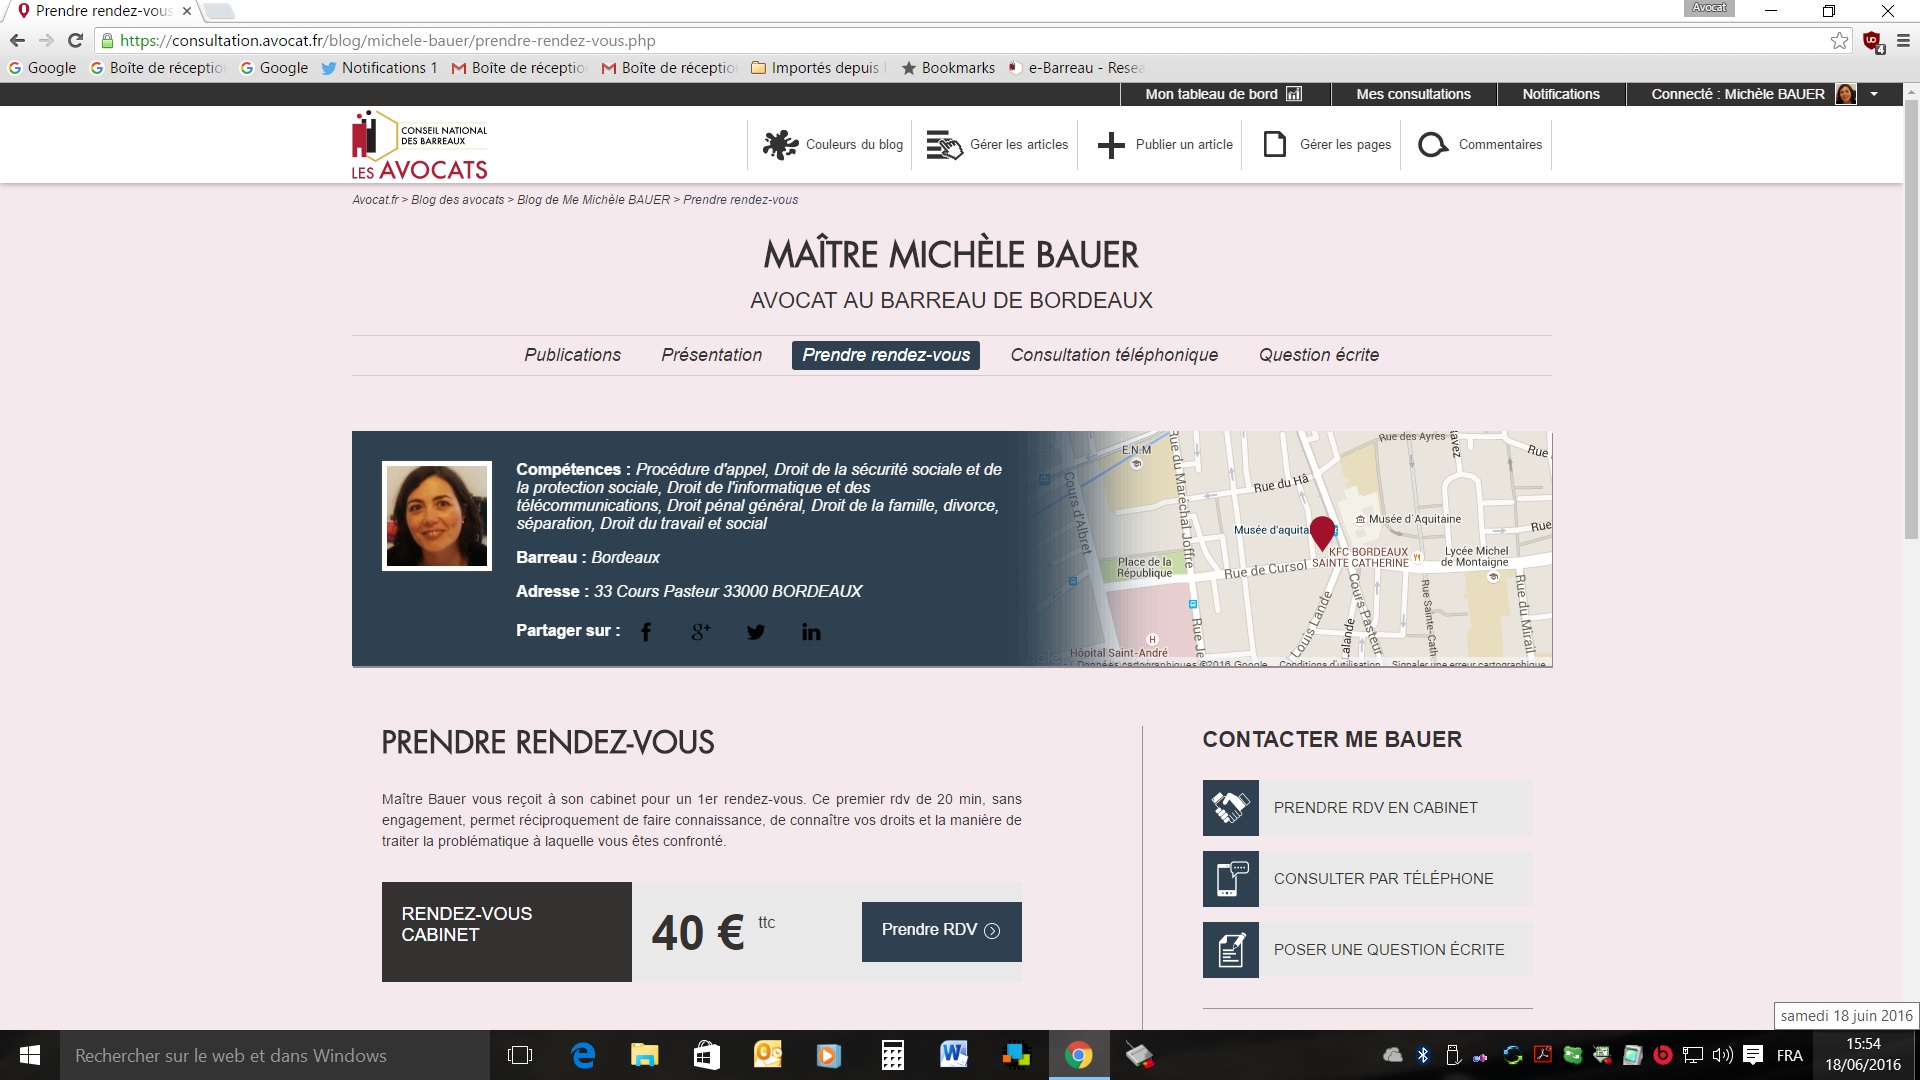Viewport: 1920px width, 1080px height.
Task: Open Twitter Notifications bookmark
Action: (x=379, y=68)
